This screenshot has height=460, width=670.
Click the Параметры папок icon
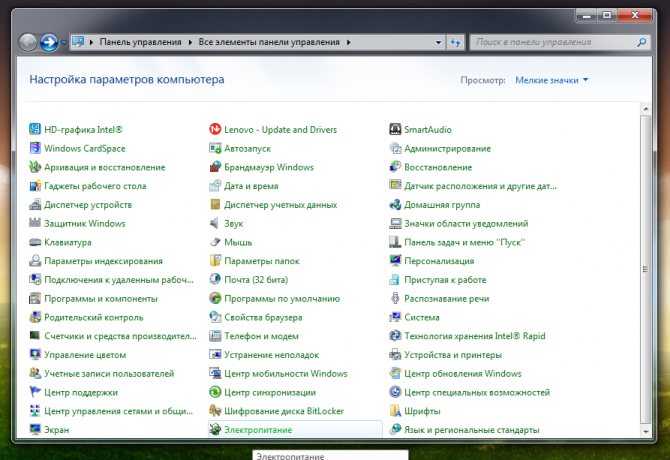coord(215,261)
